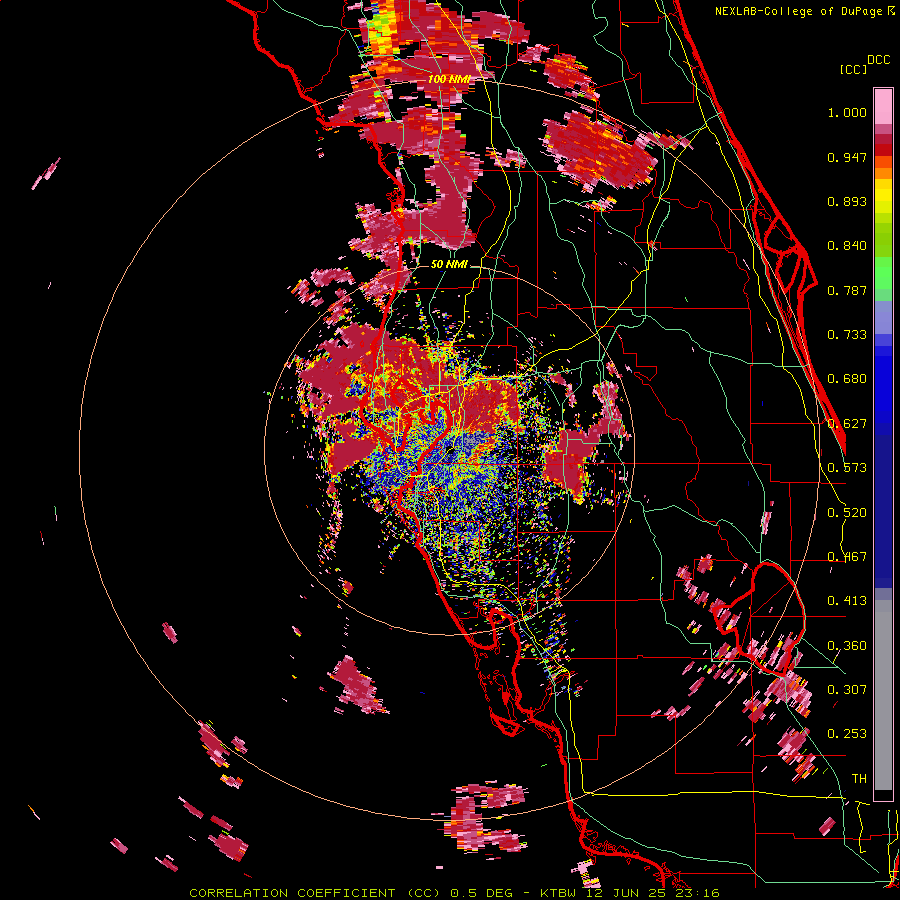
Task: Select the 0.893 scale value
Action: (x=847, y=201)
